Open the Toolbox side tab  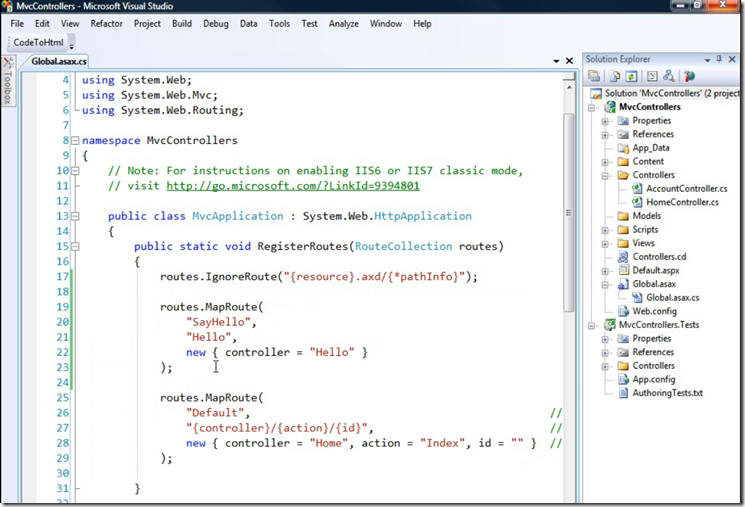click(8, 81)
